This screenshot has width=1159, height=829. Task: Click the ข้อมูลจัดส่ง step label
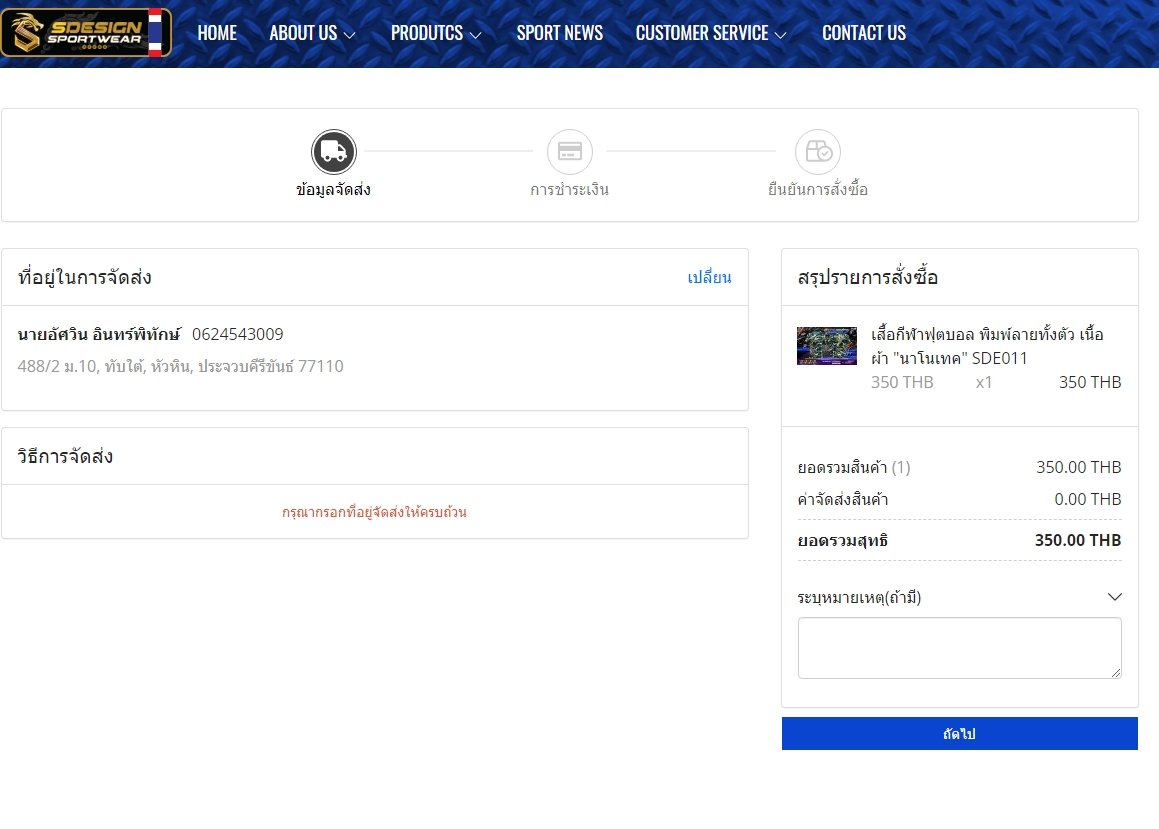tap(334, 190)
